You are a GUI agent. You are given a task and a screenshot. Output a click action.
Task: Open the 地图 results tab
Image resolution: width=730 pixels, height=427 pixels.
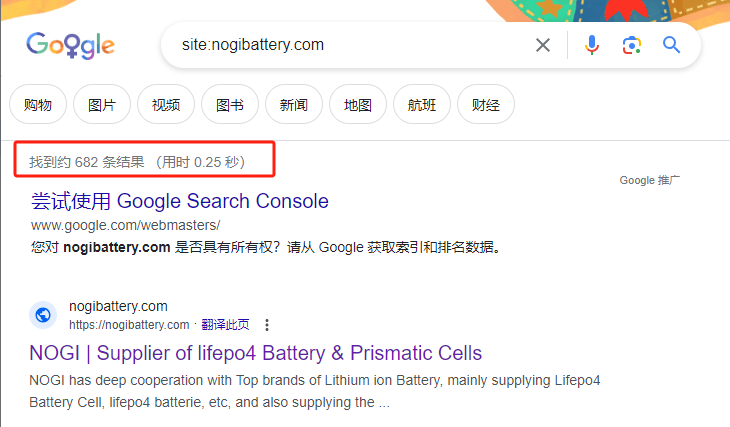(358, 104)
